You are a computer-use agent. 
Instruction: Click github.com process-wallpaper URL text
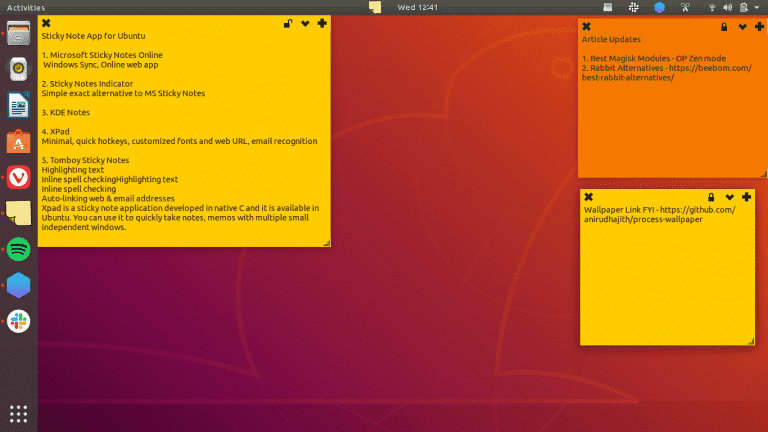(x=660, y=215)
